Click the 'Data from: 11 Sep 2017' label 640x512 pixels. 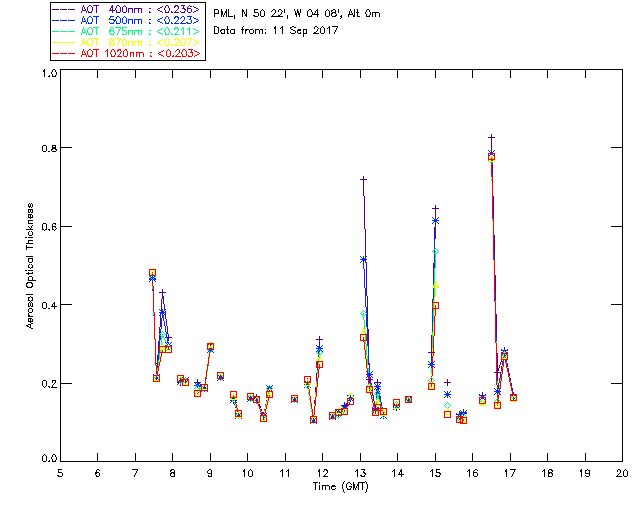click(x=277, y=31)
